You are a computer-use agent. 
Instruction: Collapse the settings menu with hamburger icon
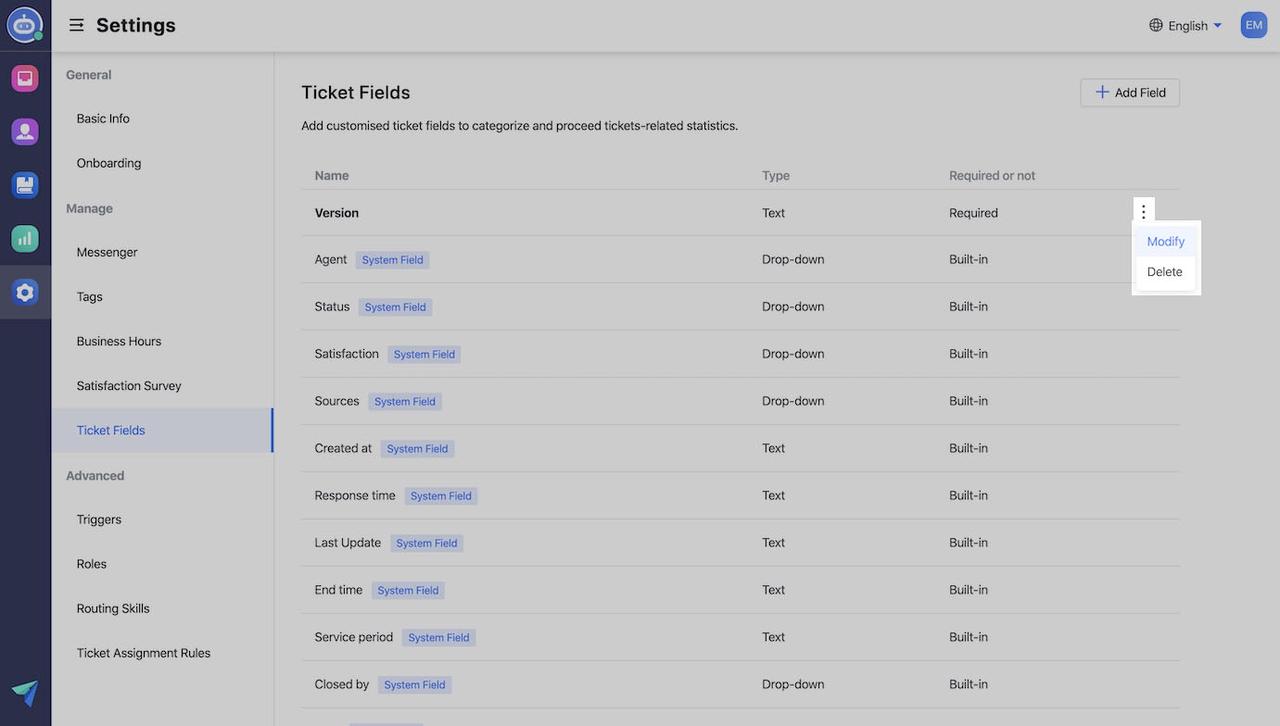point(76,25)
